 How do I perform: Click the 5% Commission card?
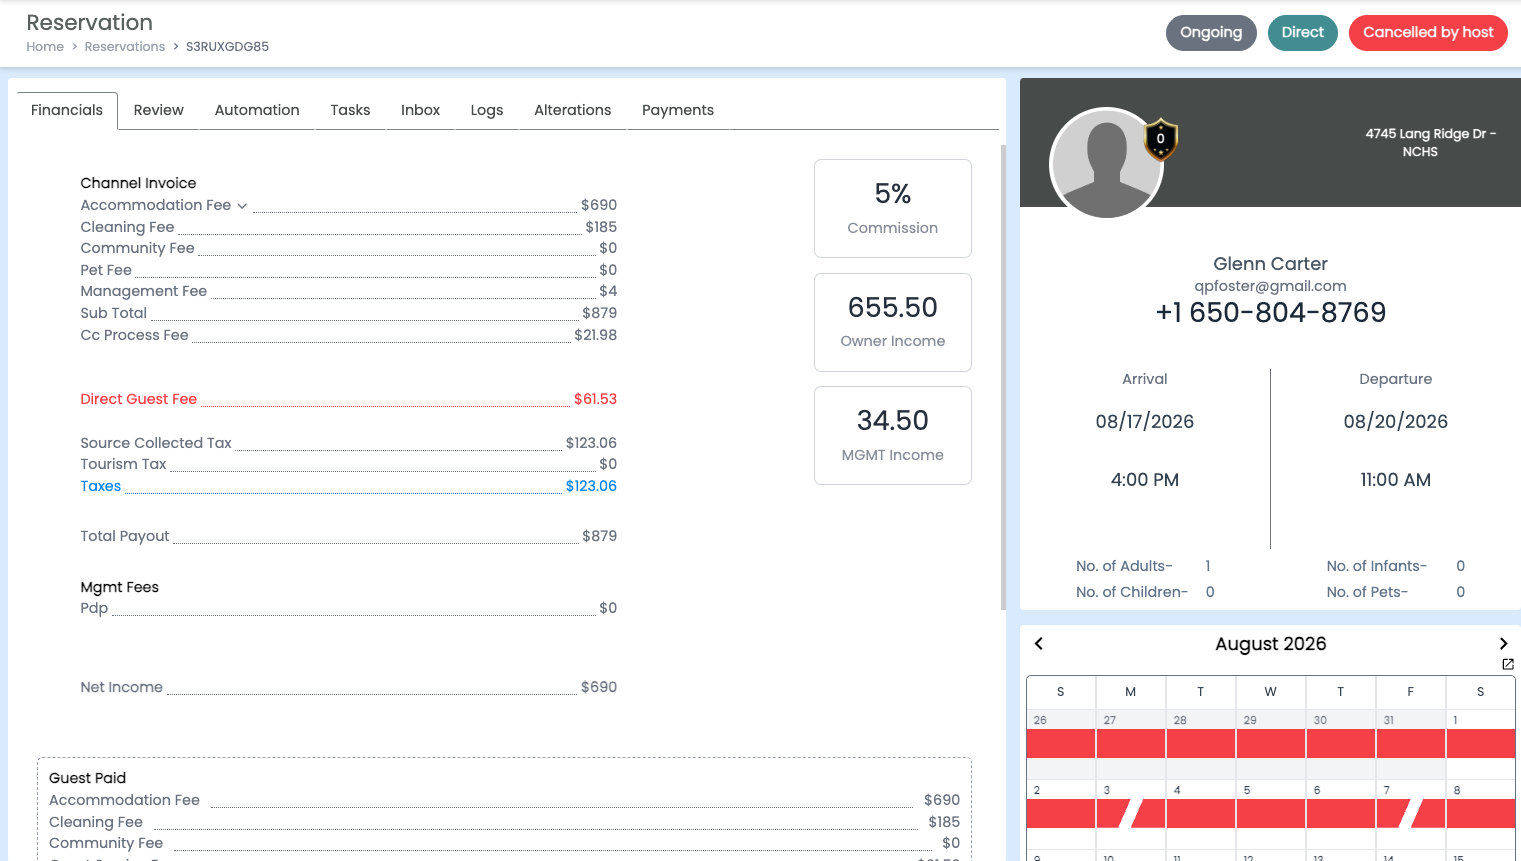[x=893, y=209]
